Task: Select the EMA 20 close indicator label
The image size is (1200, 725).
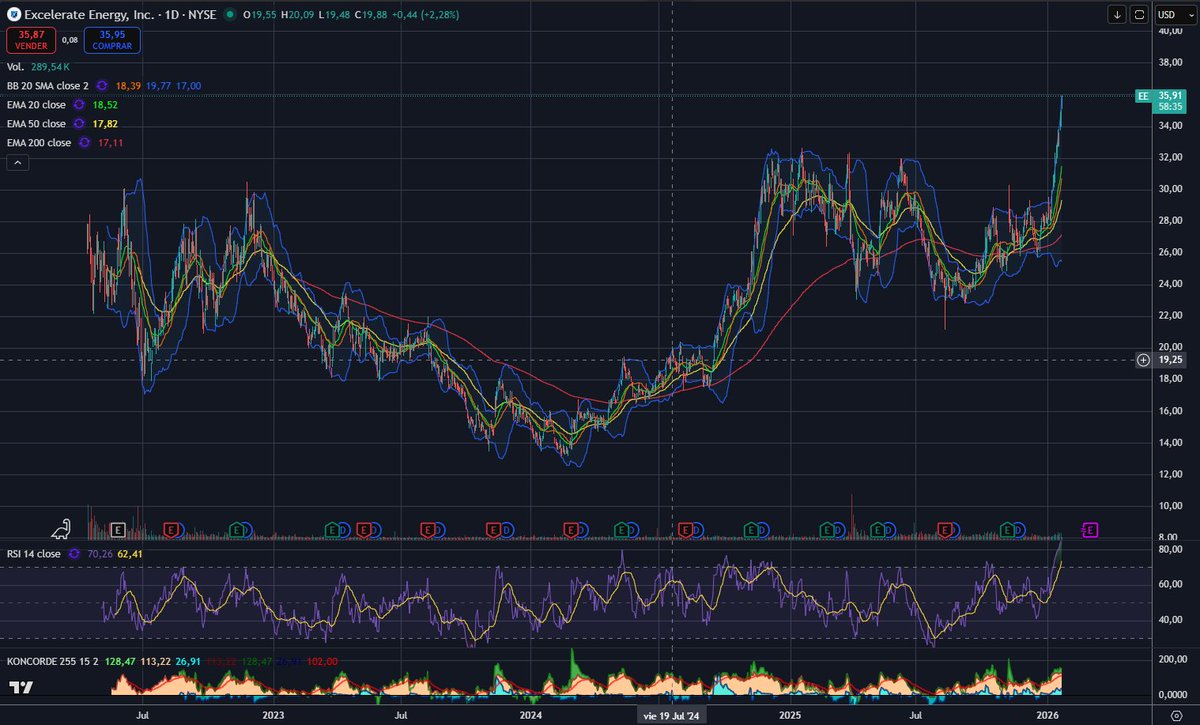Action: [x=36, y=105]
